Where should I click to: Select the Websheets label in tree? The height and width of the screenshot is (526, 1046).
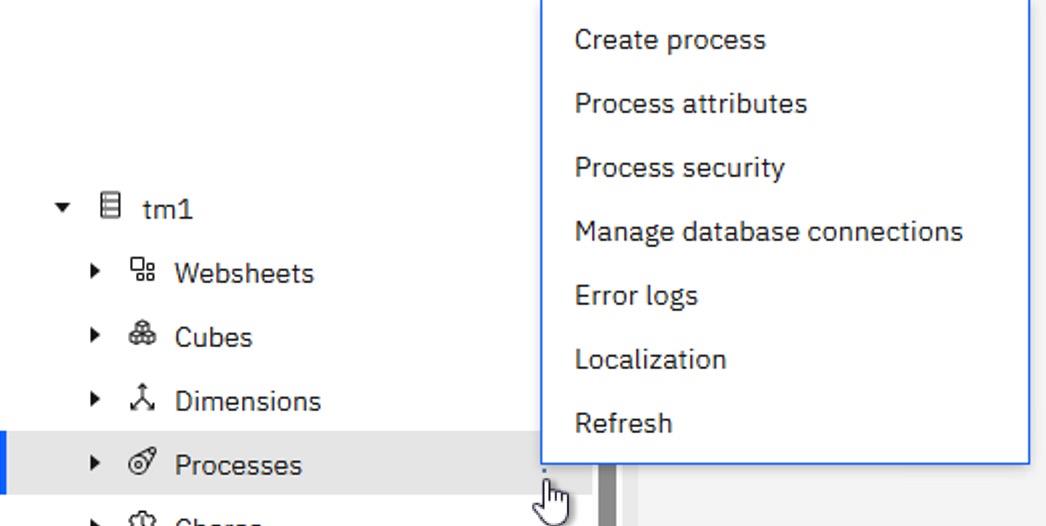[244, 273]
